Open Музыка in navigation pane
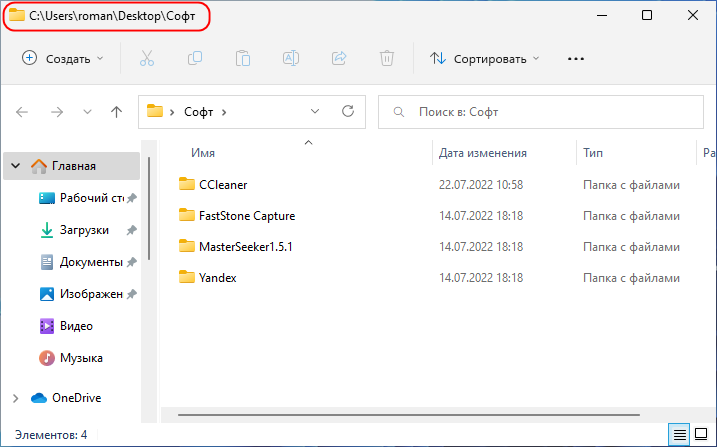 coord(71,358)
